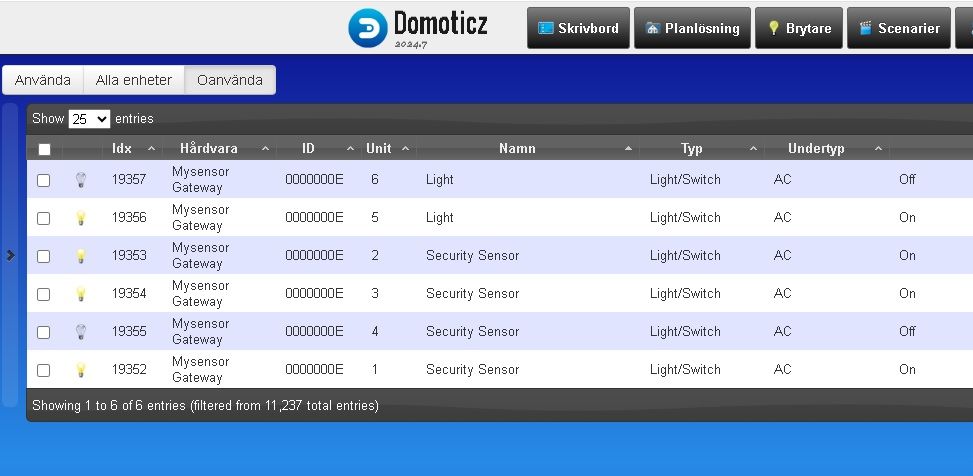Open the Scenarier page

coord(899,28)
